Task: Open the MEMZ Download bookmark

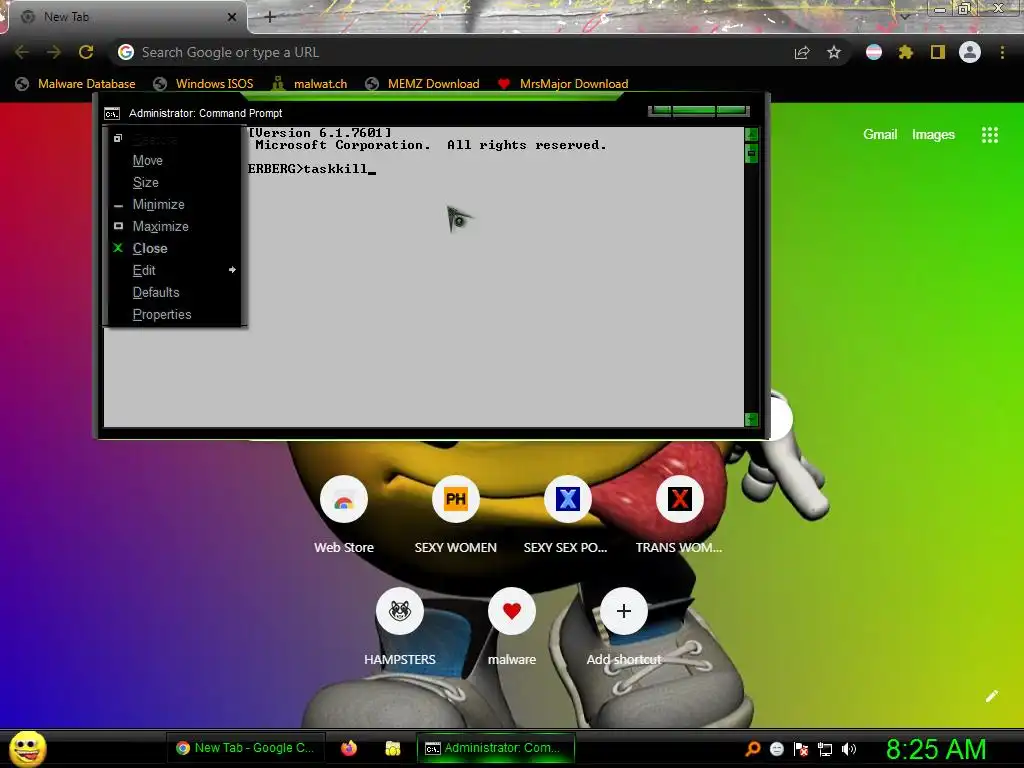Action: tap(423, 84)
